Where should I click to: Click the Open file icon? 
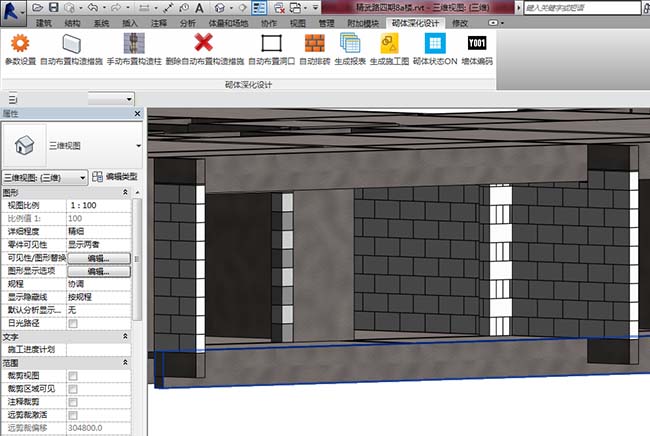pos(38,7)
